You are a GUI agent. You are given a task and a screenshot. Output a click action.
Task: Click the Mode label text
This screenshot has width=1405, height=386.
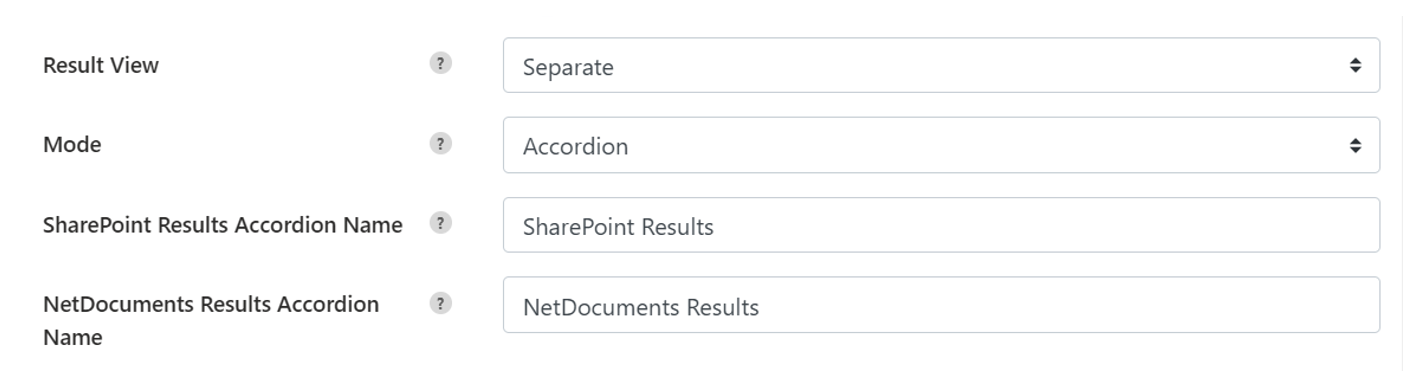click(72, 145)
